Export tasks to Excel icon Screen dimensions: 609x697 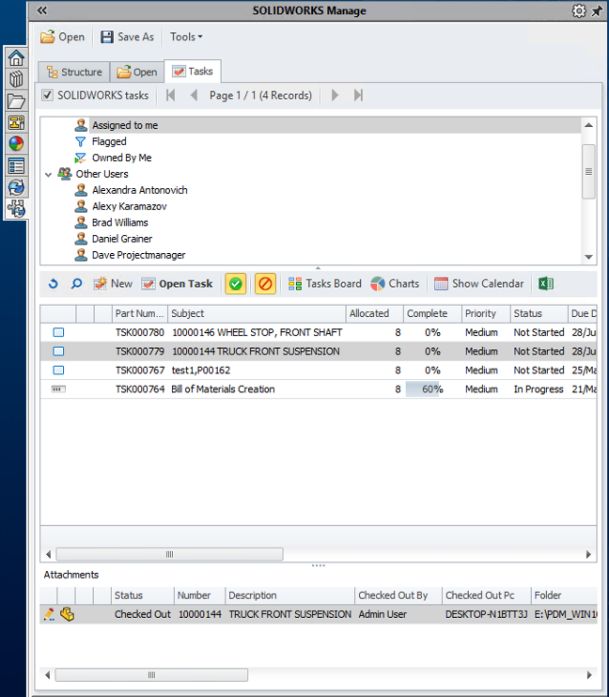[546, 284]
